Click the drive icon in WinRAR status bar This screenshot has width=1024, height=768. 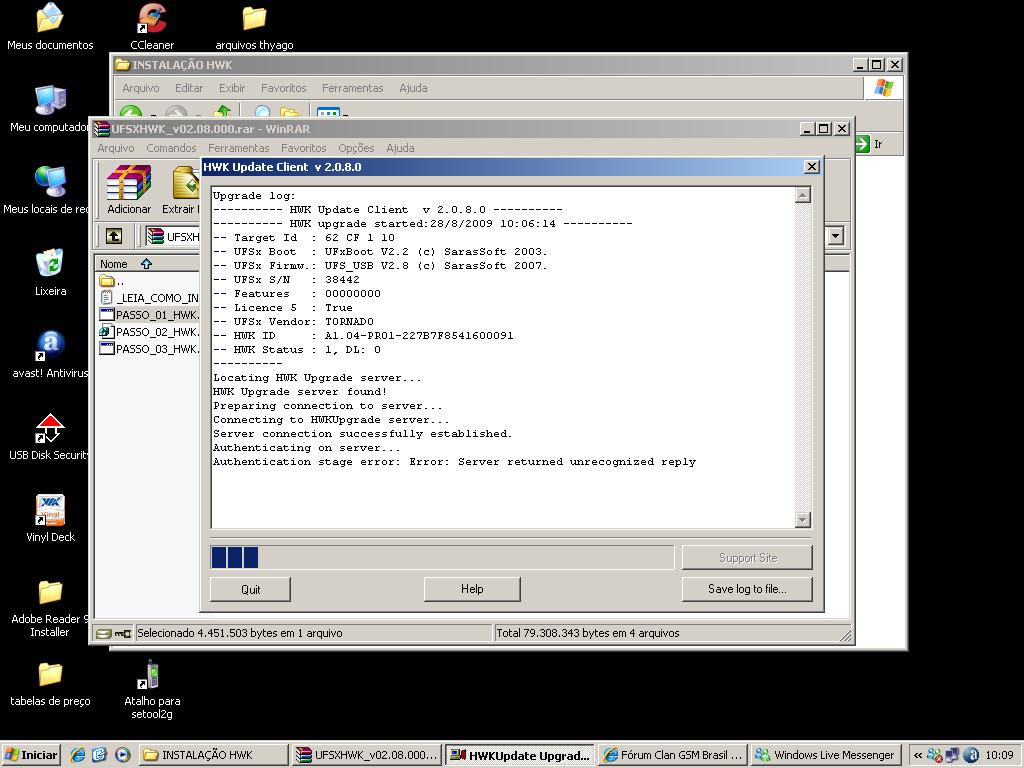point(103,633)
